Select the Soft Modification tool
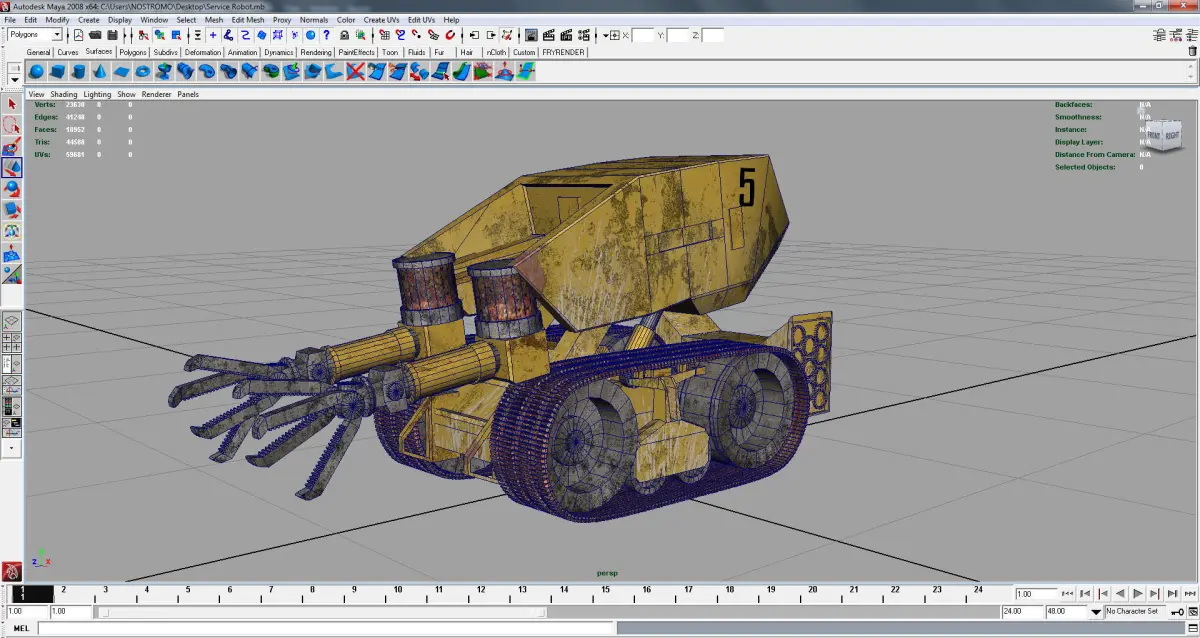The width and height of the screenshot is (1200, 638). click(12, 252)
